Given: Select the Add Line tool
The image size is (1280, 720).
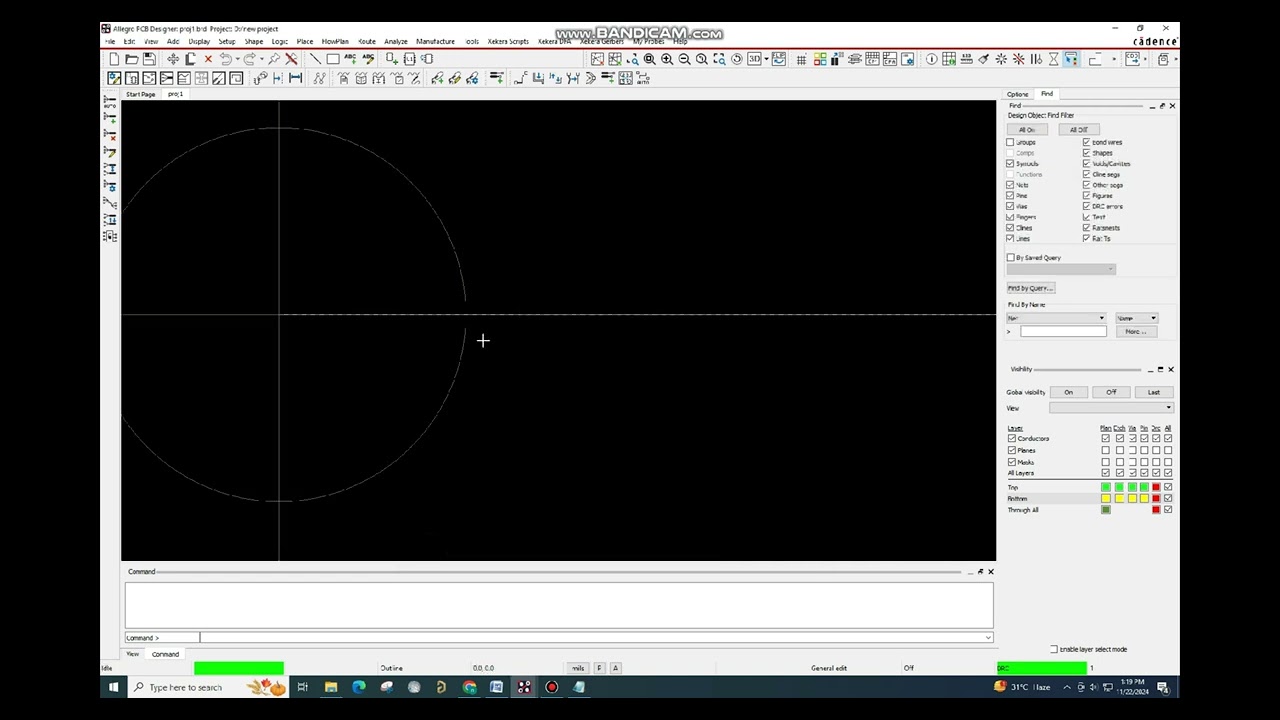Looking at the screenshot, I should [x=315, y=59].
